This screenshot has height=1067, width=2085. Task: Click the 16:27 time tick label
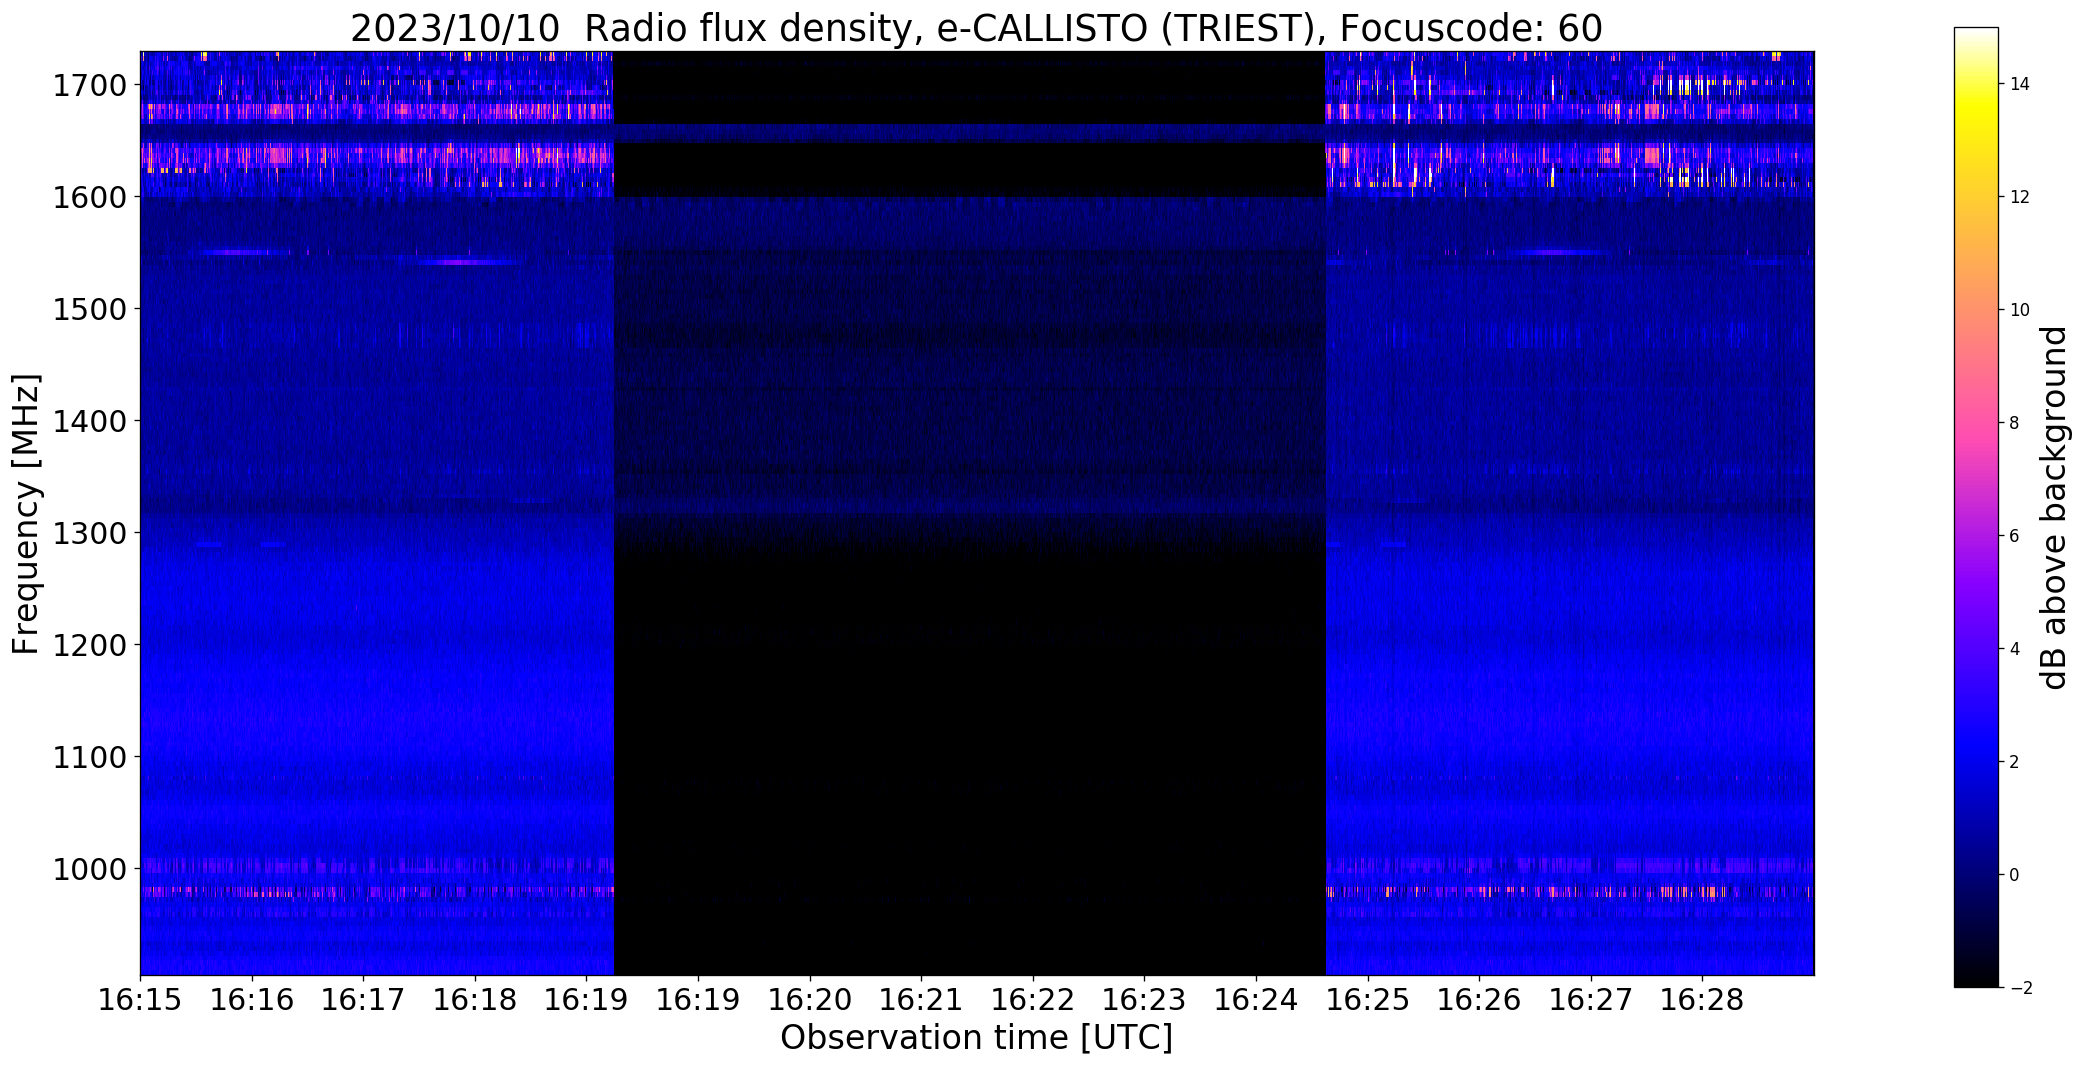(x=1591, y=1000)
